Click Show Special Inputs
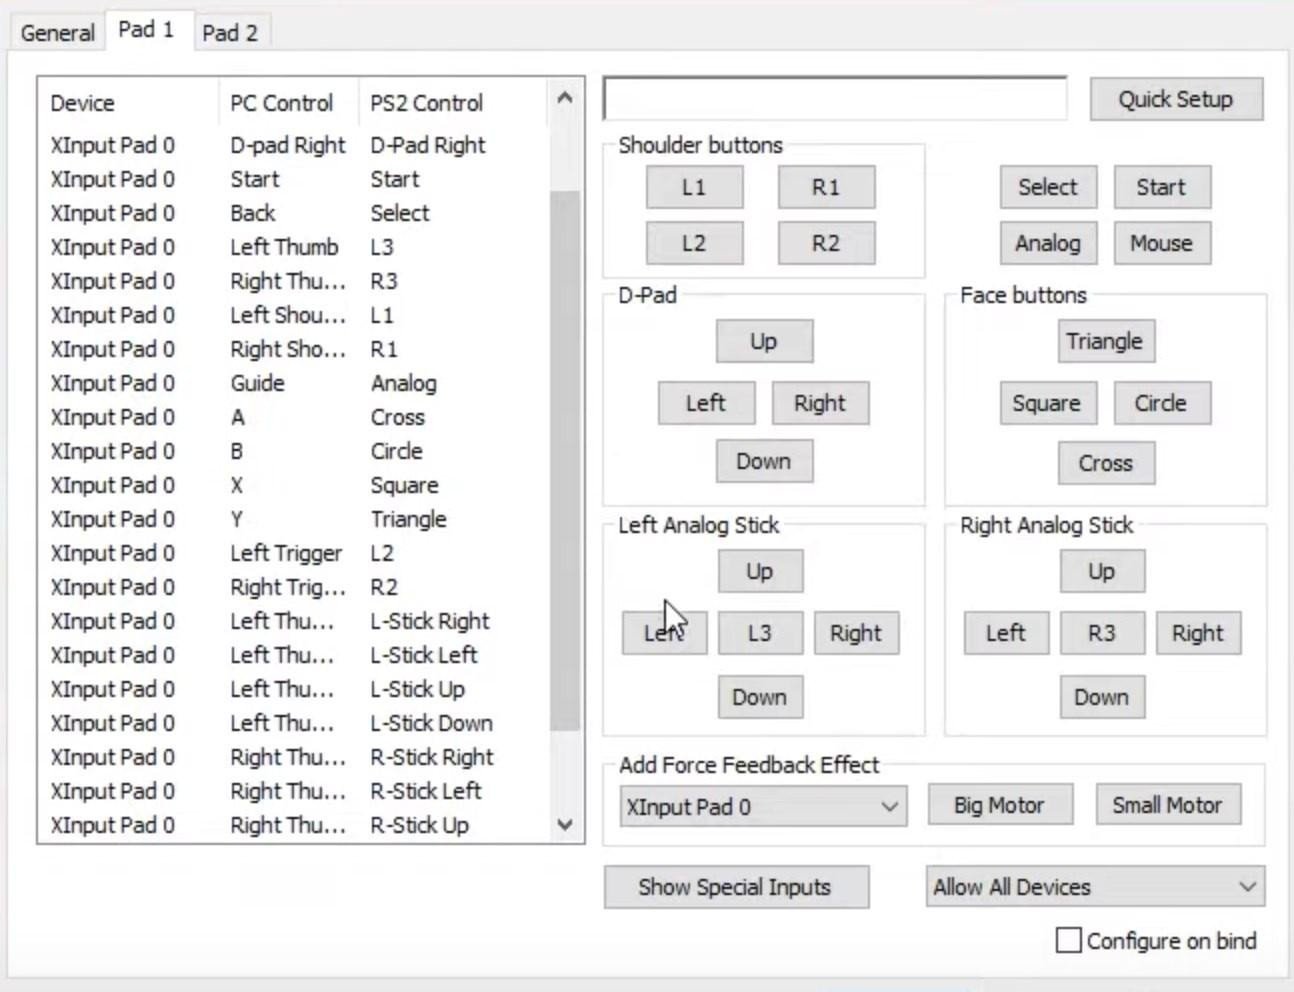The height and width of the screenshot is (992, 1294). [x=736, y=887]
